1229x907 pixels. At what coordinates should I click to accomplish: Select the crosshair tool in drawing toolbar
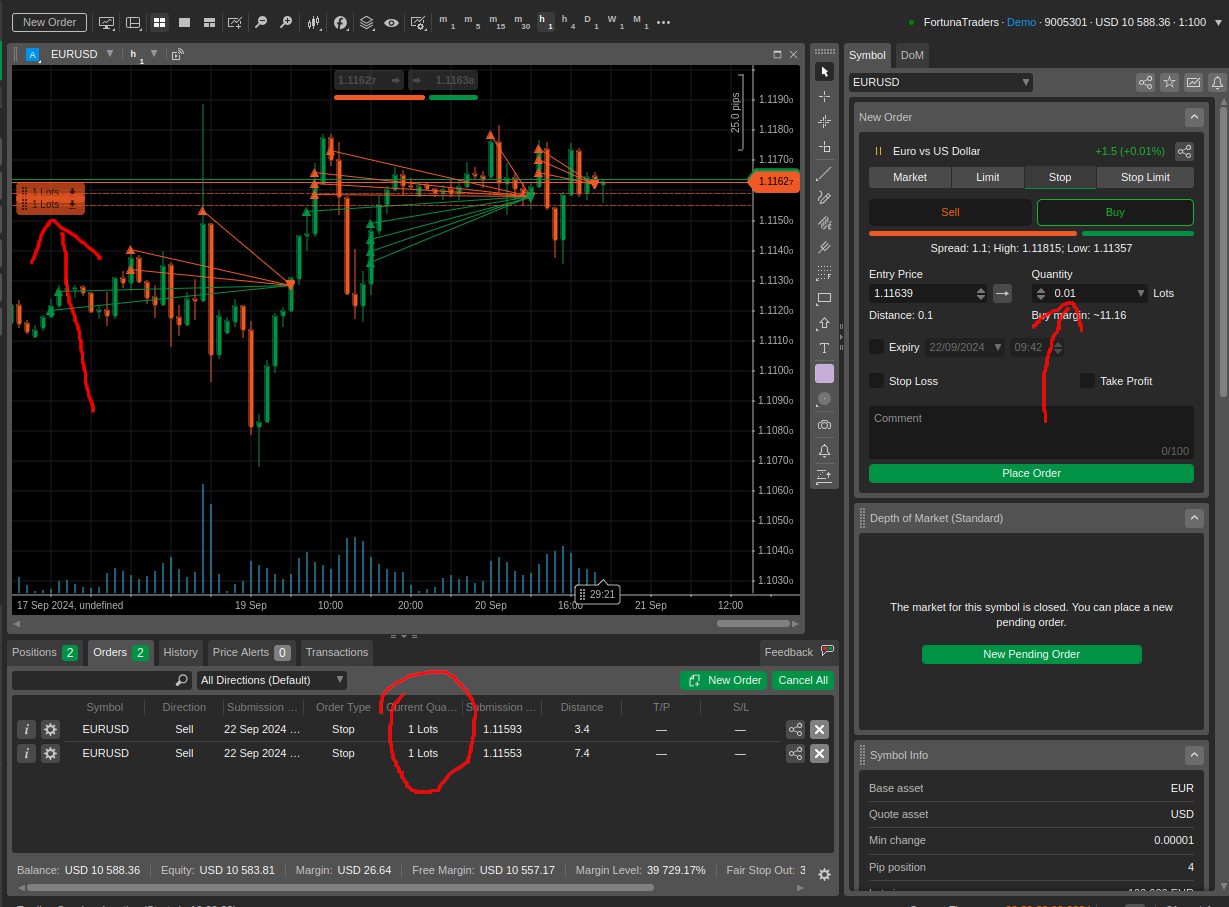(x=824, y=96)
